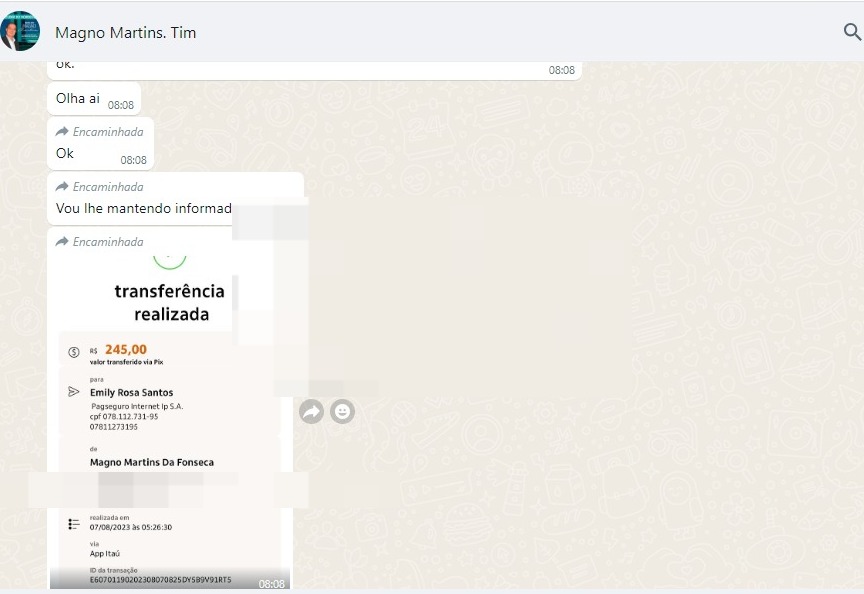This screenshot has height=594, width=864.
Task: Click the forward arrow above 'Vou lhe mantendo'
Action: click(62, 186)
